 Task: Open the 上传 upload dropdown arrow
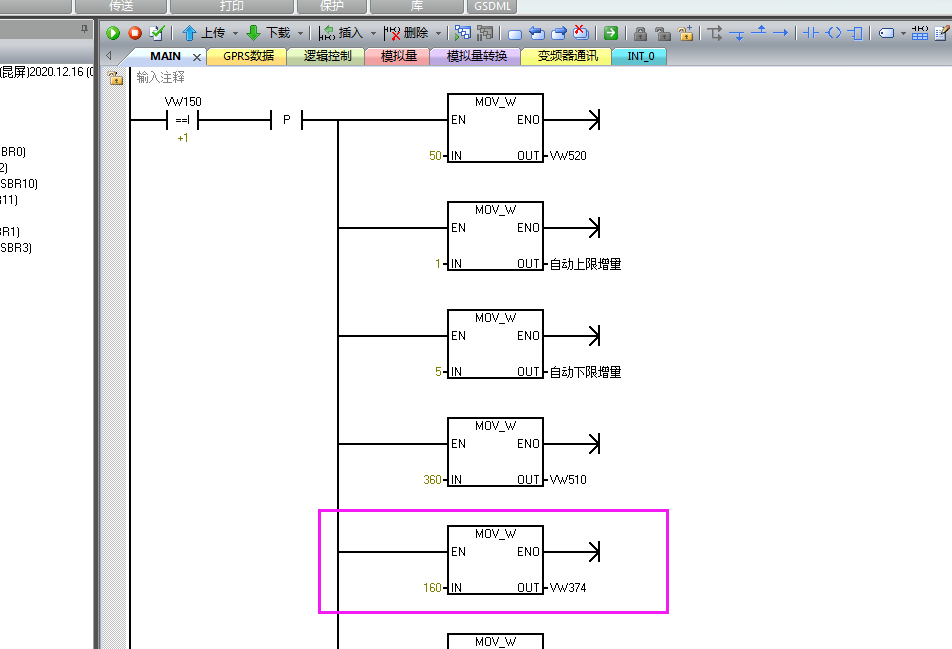point(236,33)
